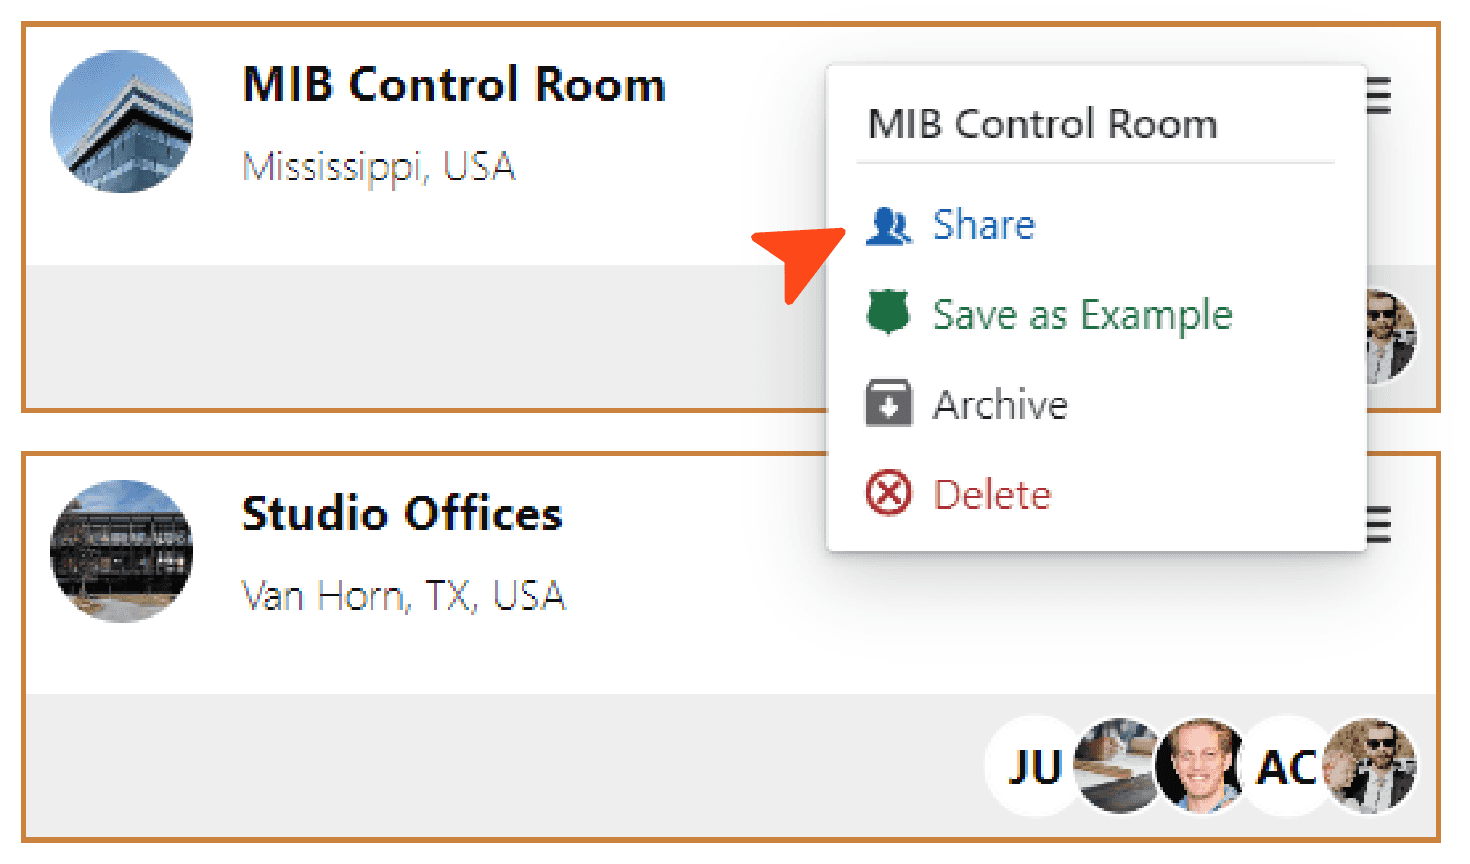Choose the Share text in the menu
The image size is (1470, 864).
[x=983, y=226]
